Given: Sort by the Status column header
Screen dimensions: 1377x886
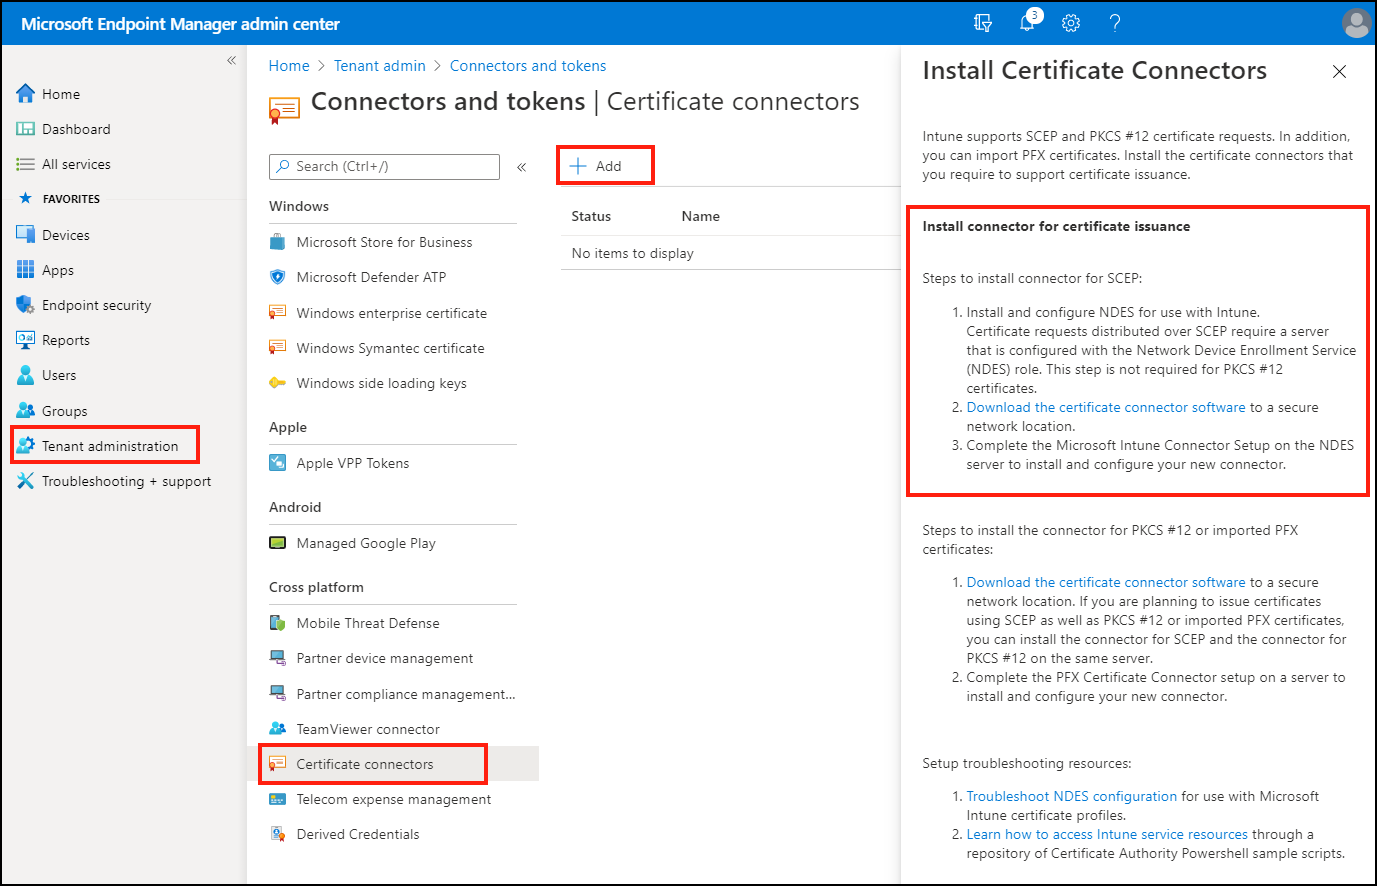Looking at the screenshot, I should (591, 216).
